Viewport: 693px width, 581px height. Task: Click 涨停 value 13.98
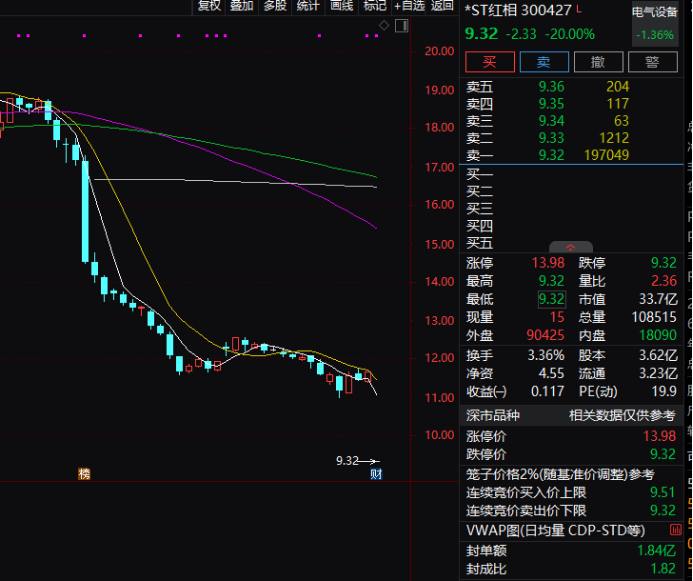tap(548, 263)
